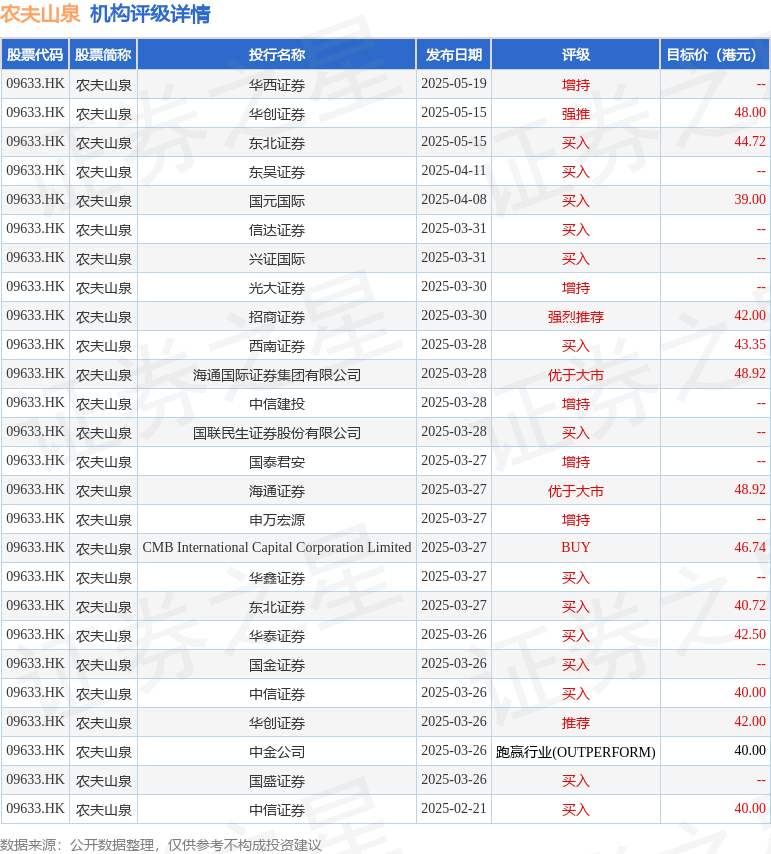
Task: Click 跑赢行业(OUTPERFORM) rating
Action: (x=576, y=752)
